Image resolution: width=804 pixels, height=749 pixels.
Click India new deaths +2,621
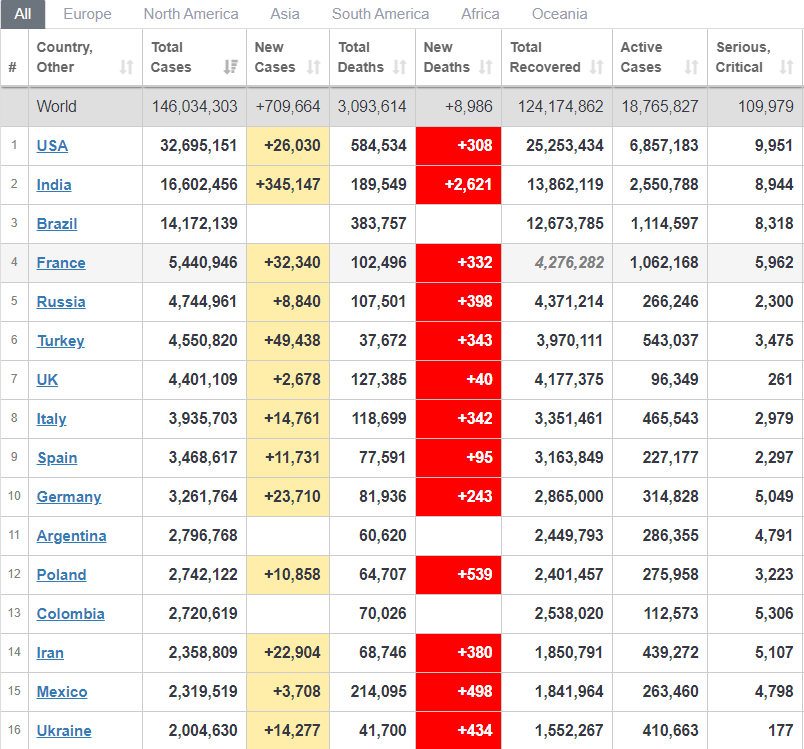coord(468,185)
